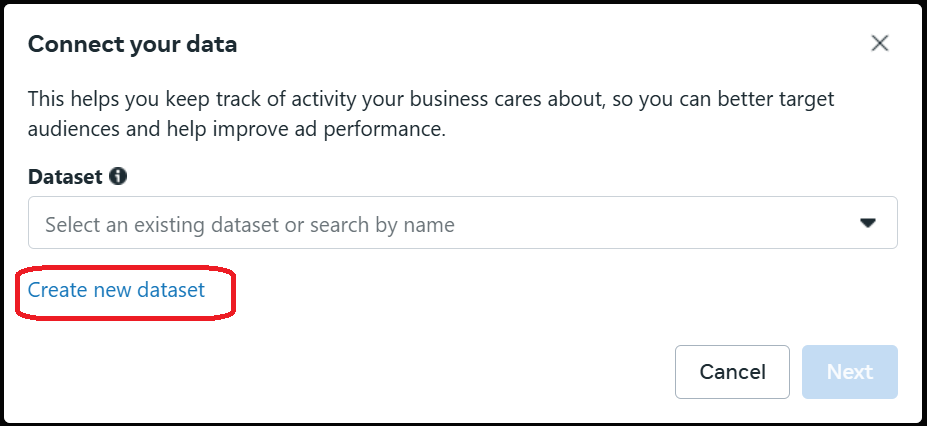
Task: Click the Dataset field label
Action: (66, 176)
